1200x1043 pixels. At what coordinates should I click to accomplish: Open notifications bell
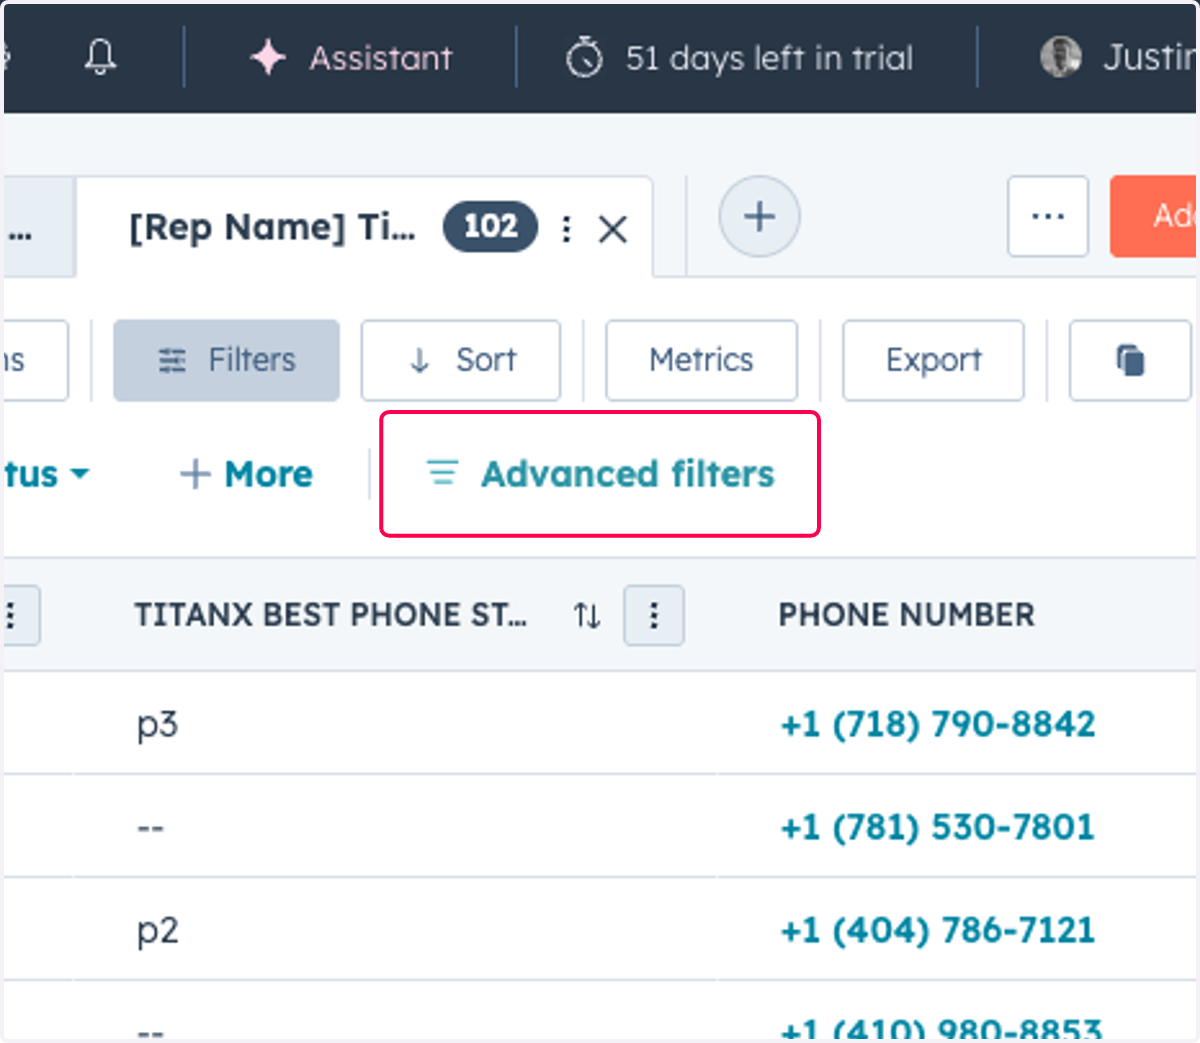pyautogui.click(x=100, y=58)
